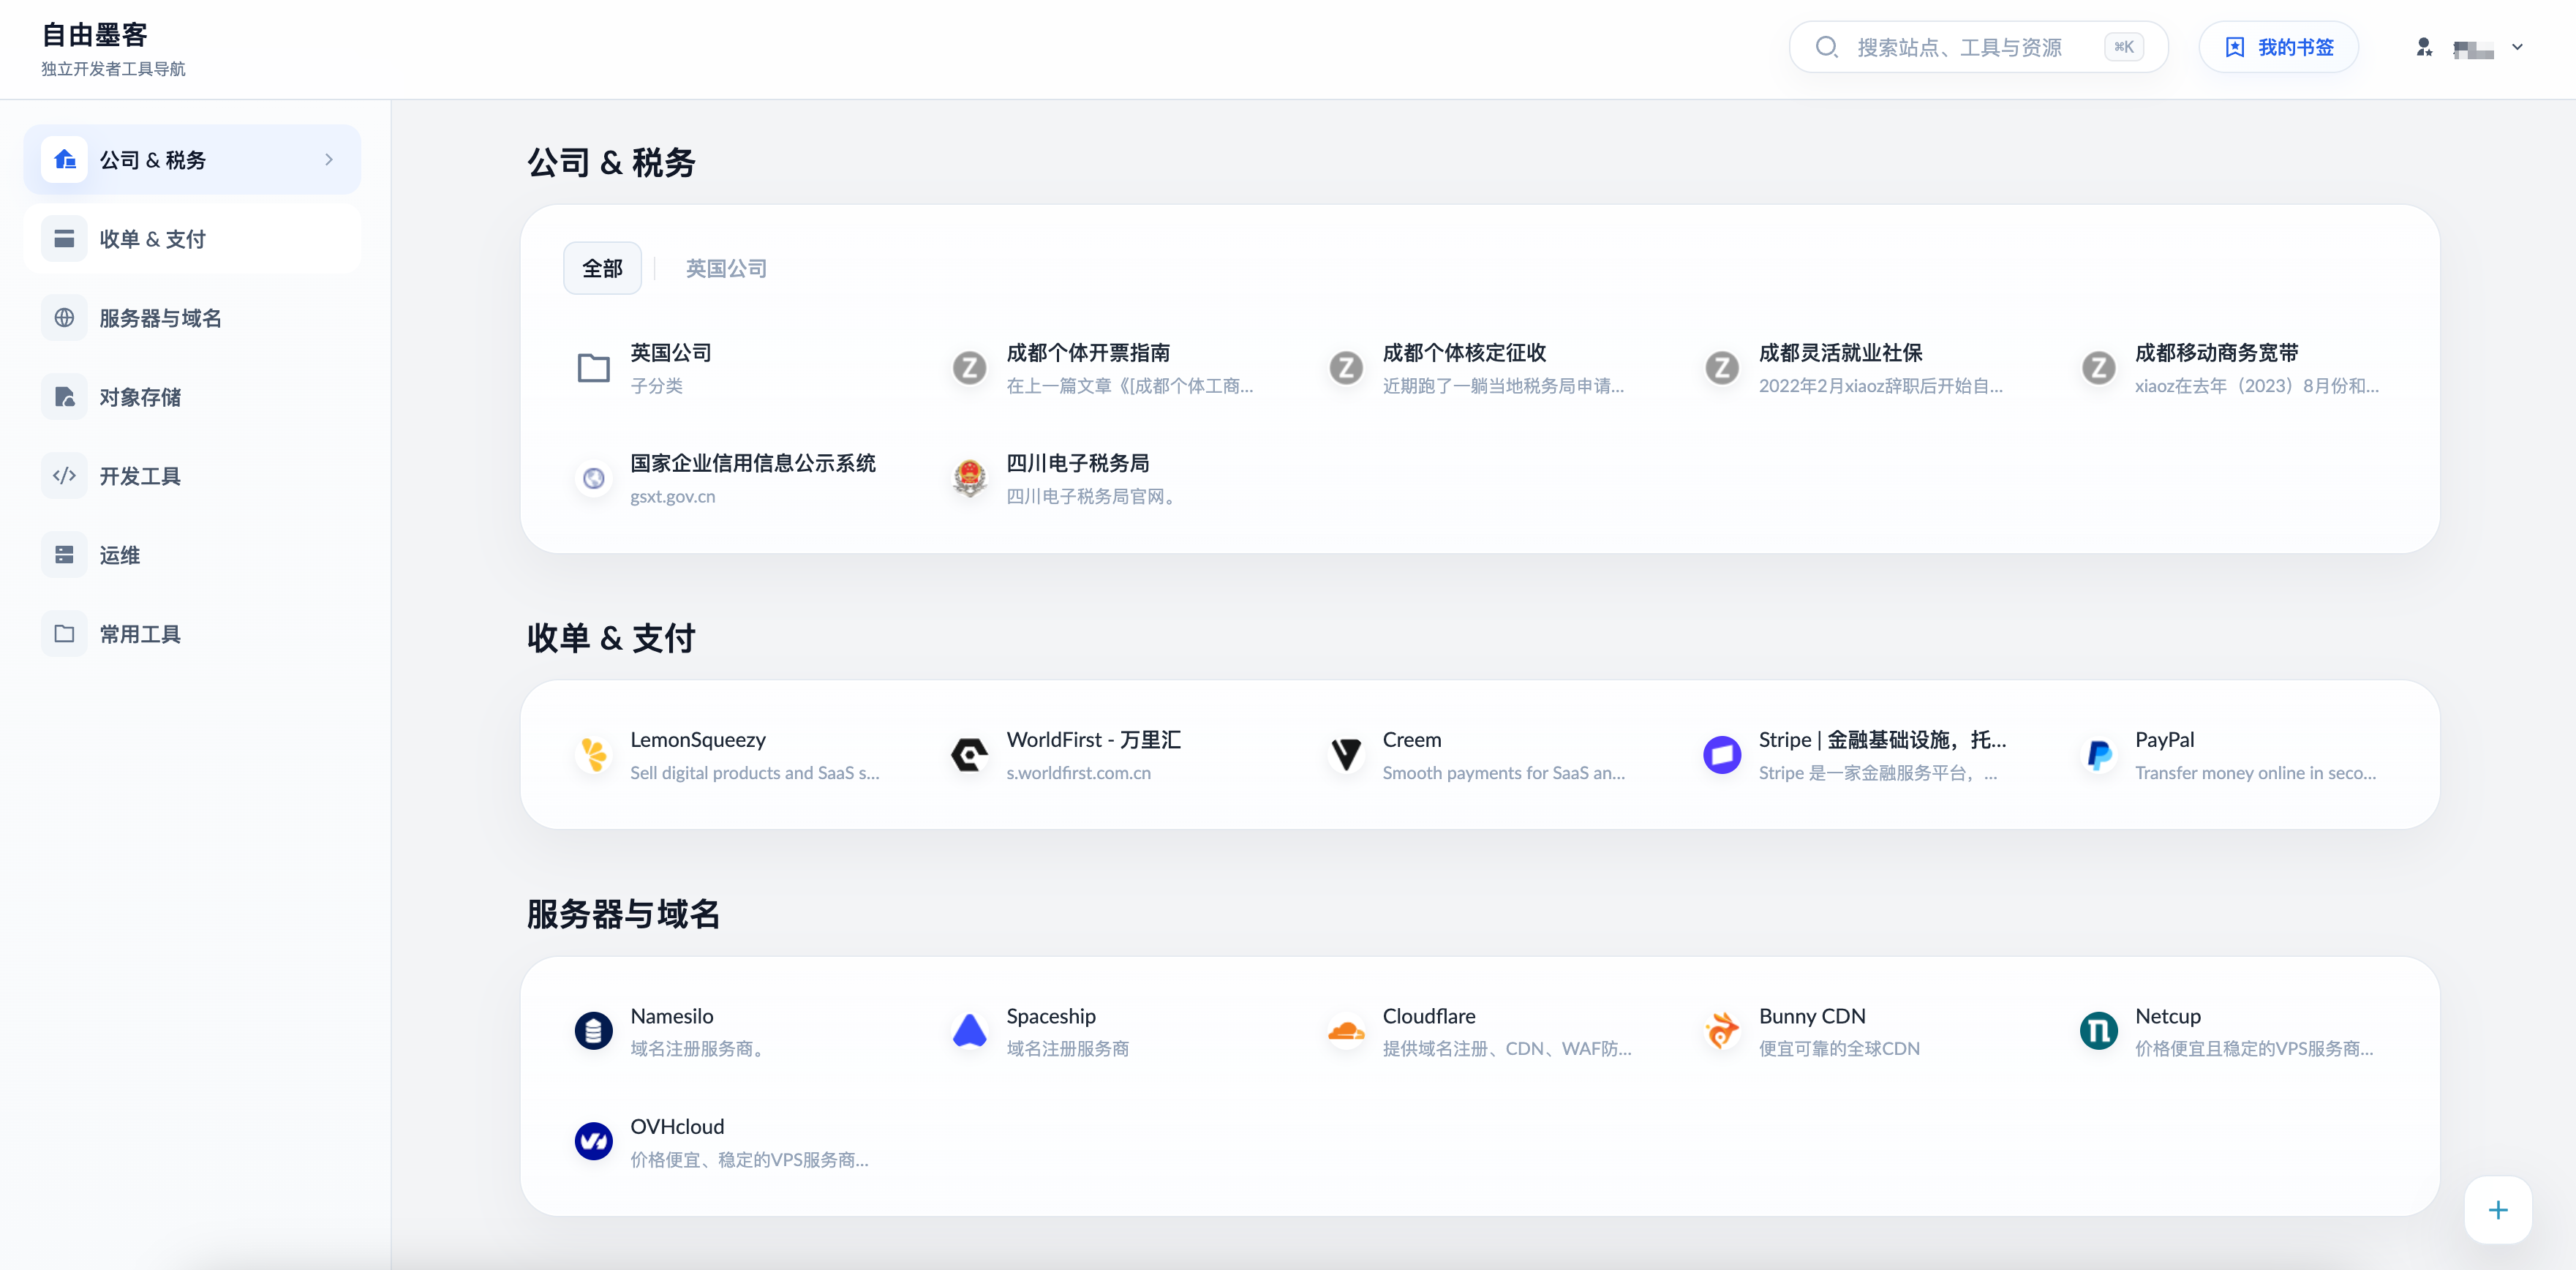This screenshot has height=1270, width=2576.
Task: Click the 自由墨客 site title
Action: point(95,35)
